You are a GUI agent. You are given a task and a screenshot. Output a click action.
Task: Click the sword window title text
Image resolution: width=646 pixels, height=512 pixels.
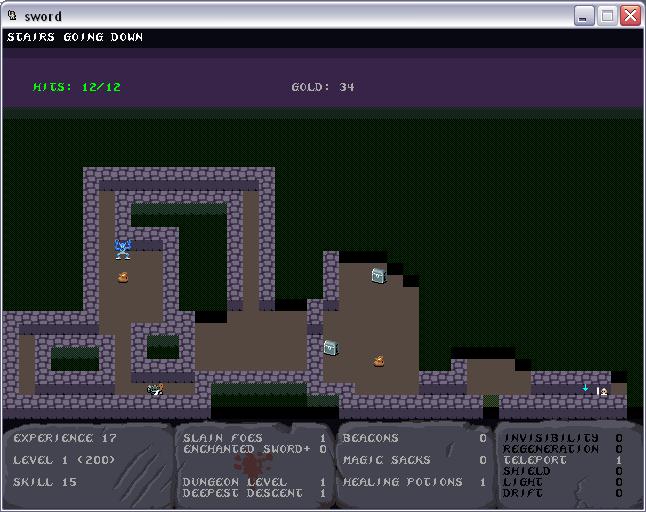(x=43, y=16)
